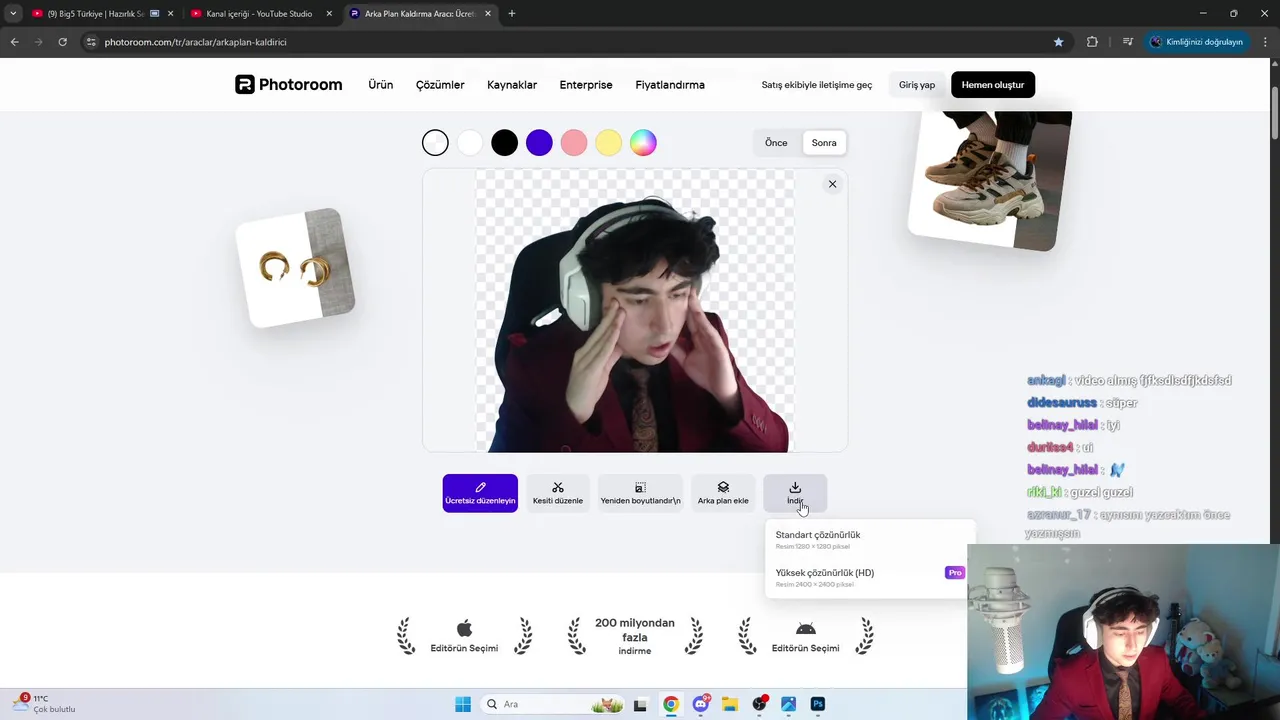Select the white background swatch
Screen dimensions: 1280x720
coord(470,143)
